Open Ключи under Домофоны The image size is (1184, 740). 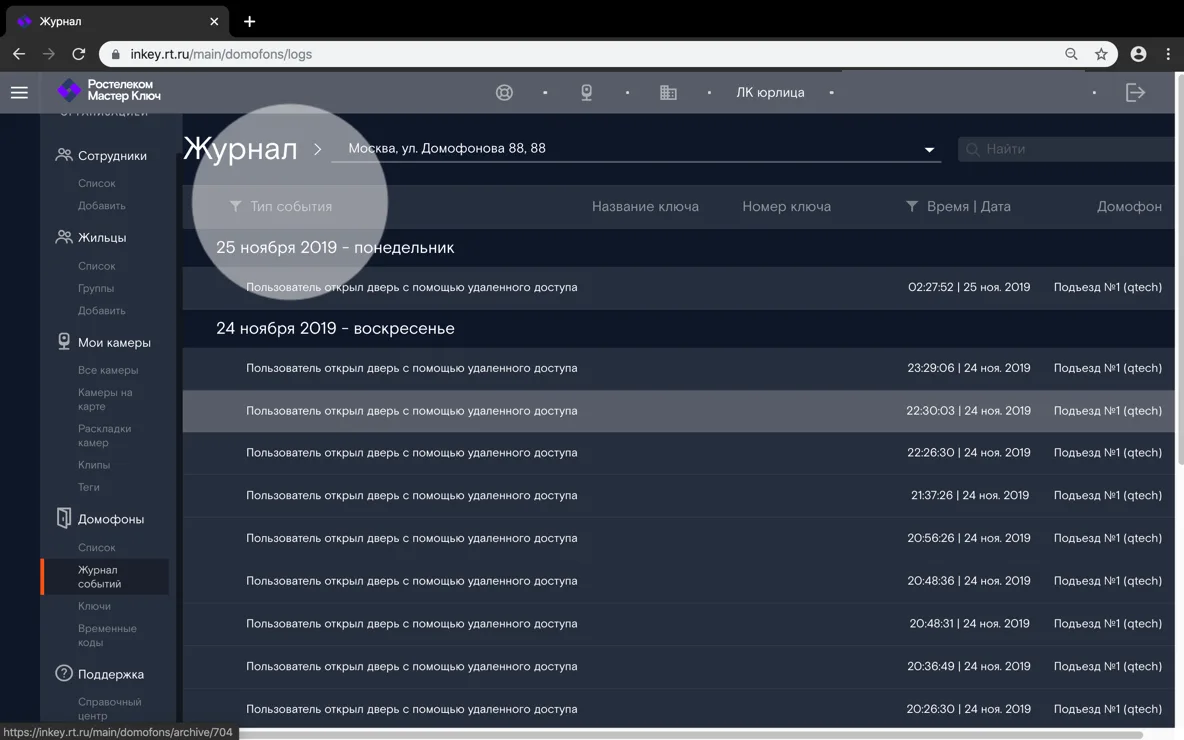(94, 606)
